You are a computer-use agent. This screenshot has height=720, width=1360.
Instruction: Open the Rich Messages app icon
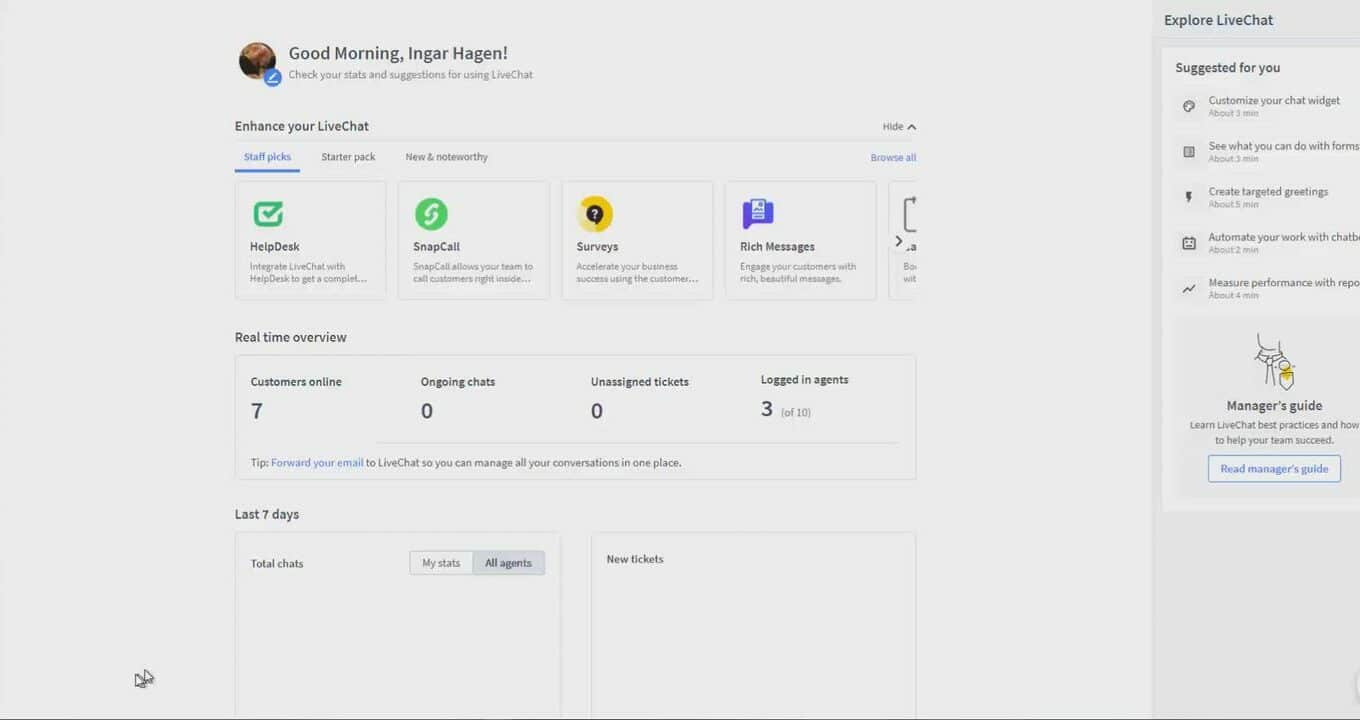(x=758, y=213)
